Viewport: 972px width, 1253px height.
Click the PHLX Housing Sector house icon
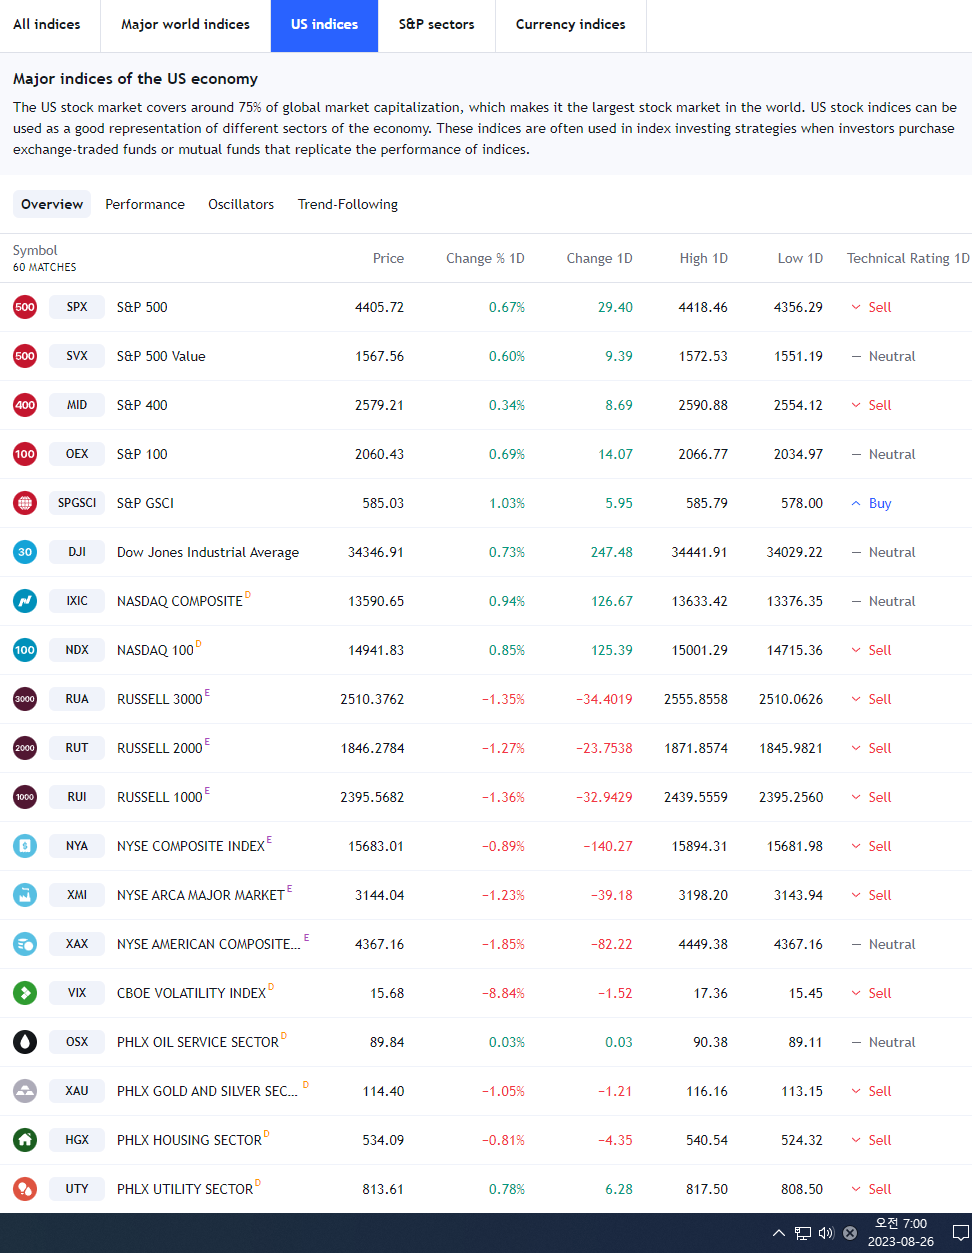click(25, 1140)
